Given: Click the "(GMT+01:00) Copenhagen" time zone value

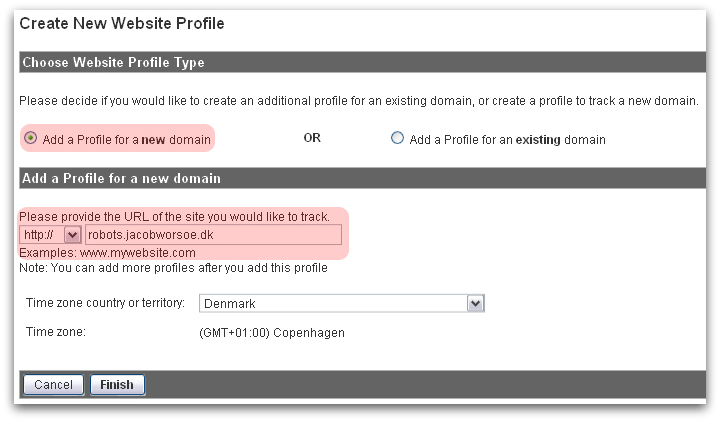Looking at the screenshot, I should (272, 332).
